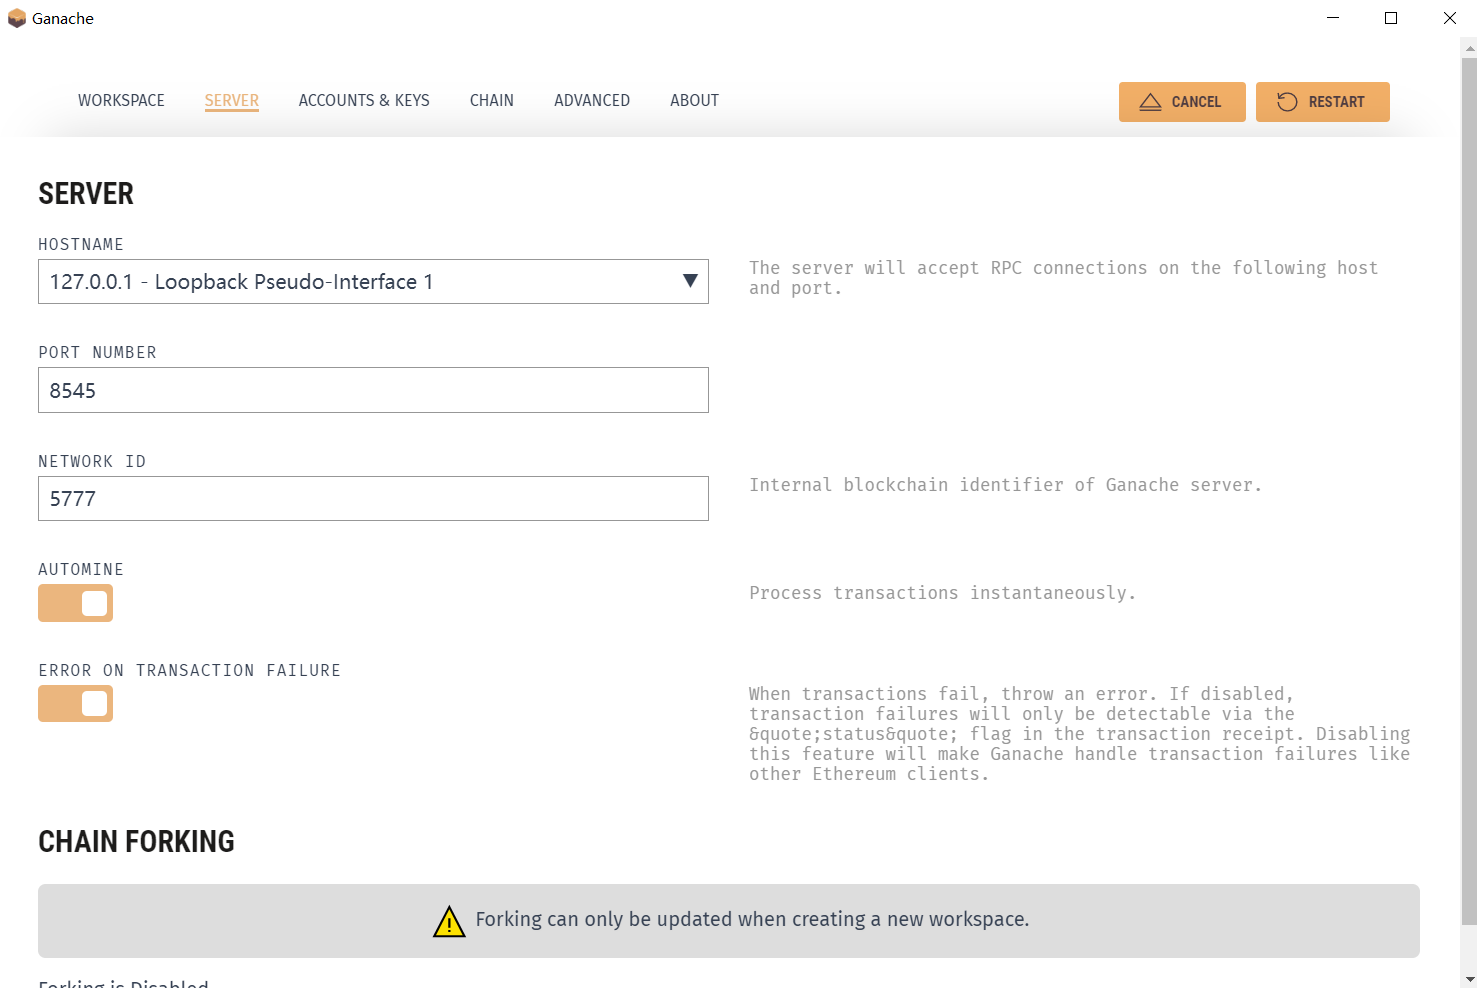Switch to the Workspace tab
The image size is (1477, 988).
point(121,100)
